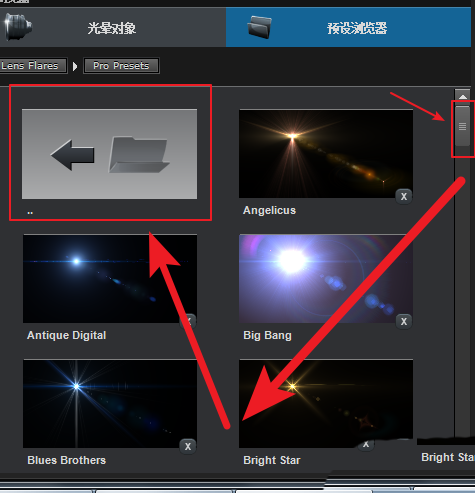Click the breadcrumb arrow after Lens Flares
The width and height of the screenshot is (475, 493).
pos(75,66)
